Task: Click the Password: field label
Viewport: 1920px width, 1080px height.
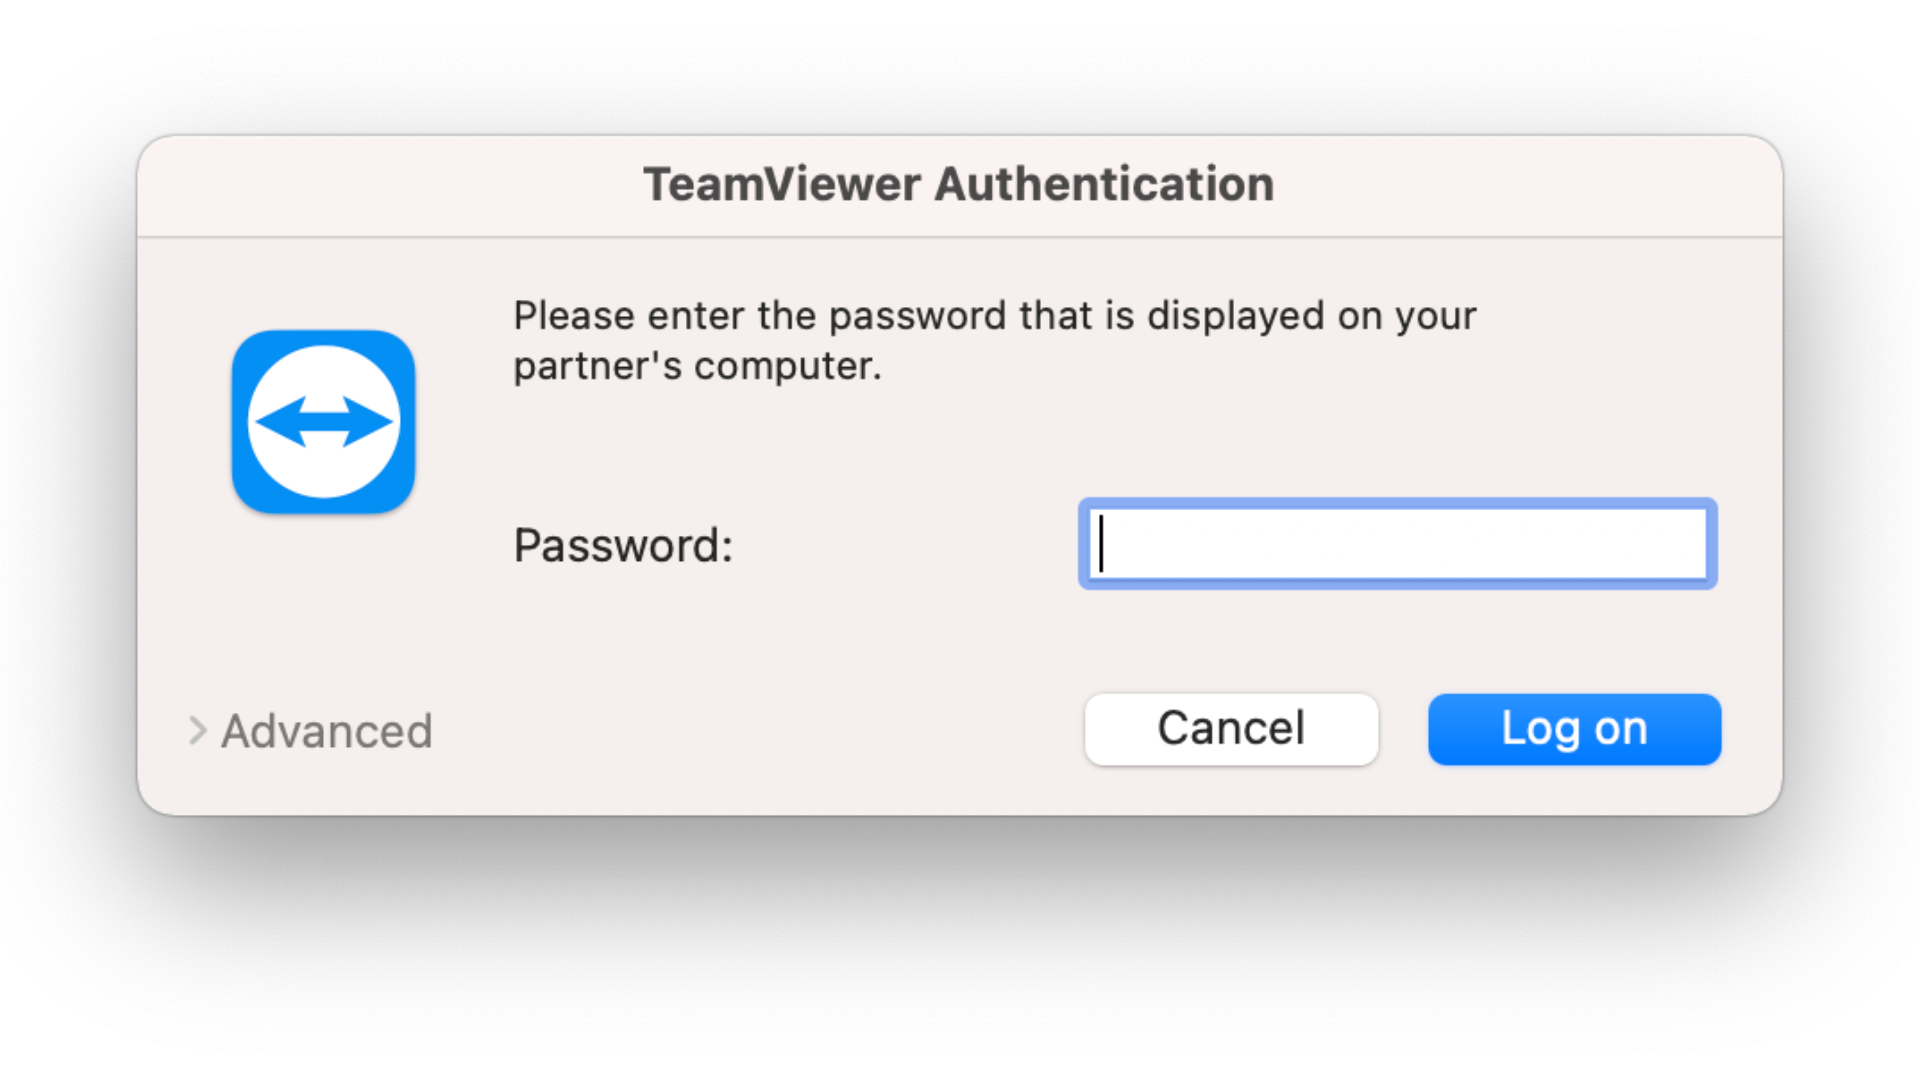Action: (x=623, y=546)
